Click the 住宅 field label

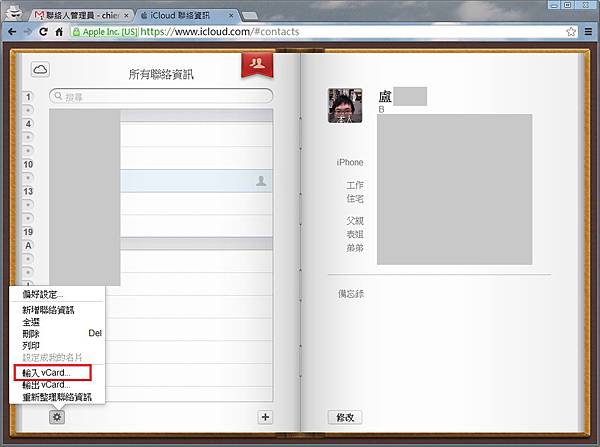point(355,199)
